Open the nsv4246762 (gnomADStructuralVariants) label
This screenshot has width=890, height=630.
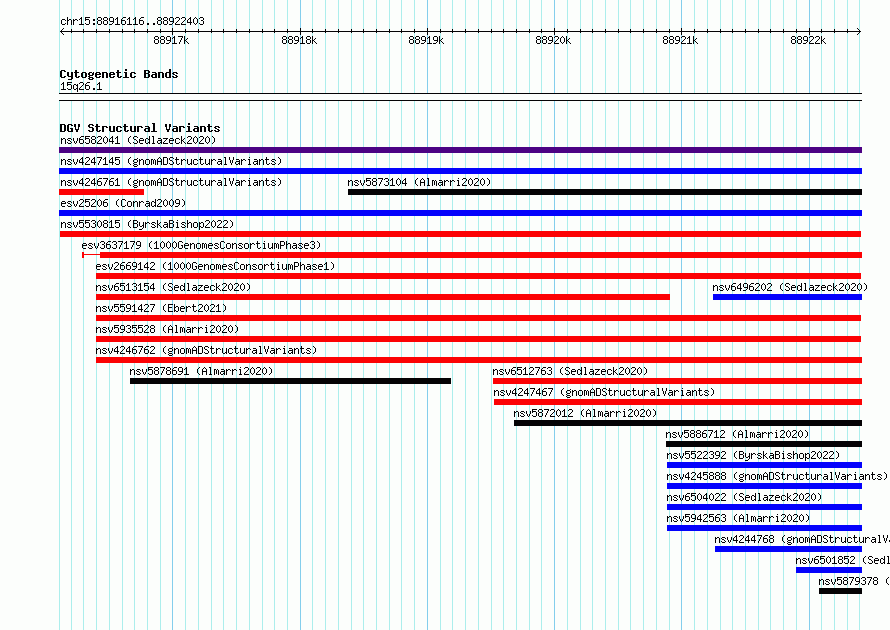coord(206,350)
